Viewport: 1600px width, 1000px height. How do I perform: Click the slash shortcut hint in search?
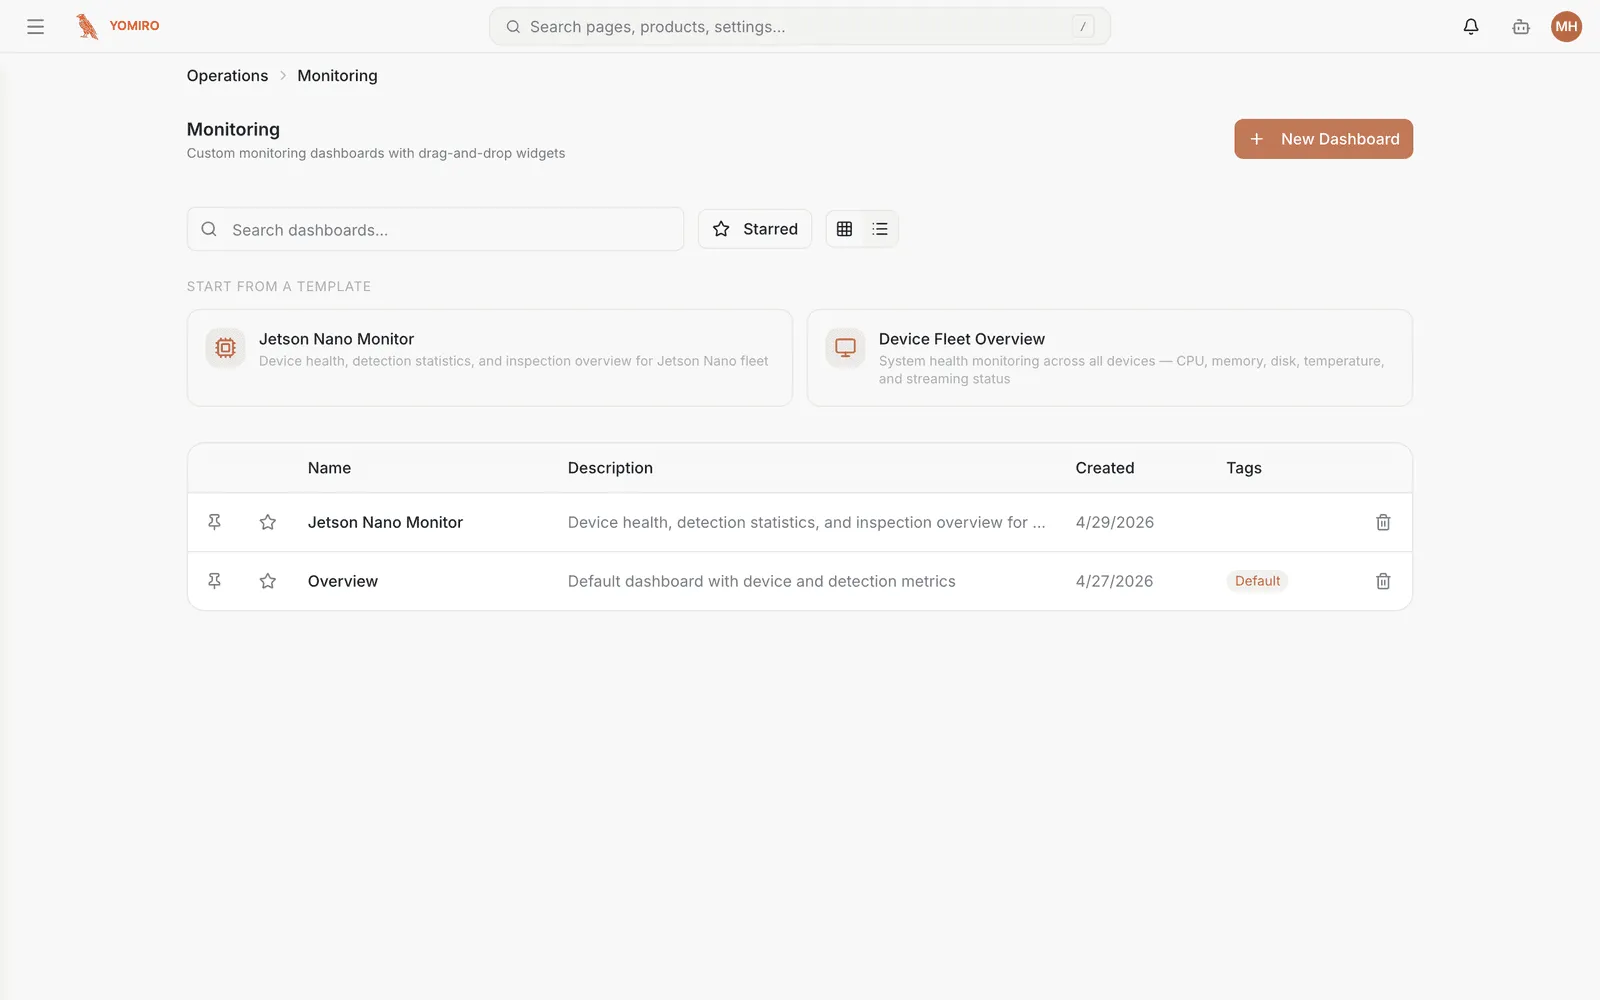click(1083, 27)
